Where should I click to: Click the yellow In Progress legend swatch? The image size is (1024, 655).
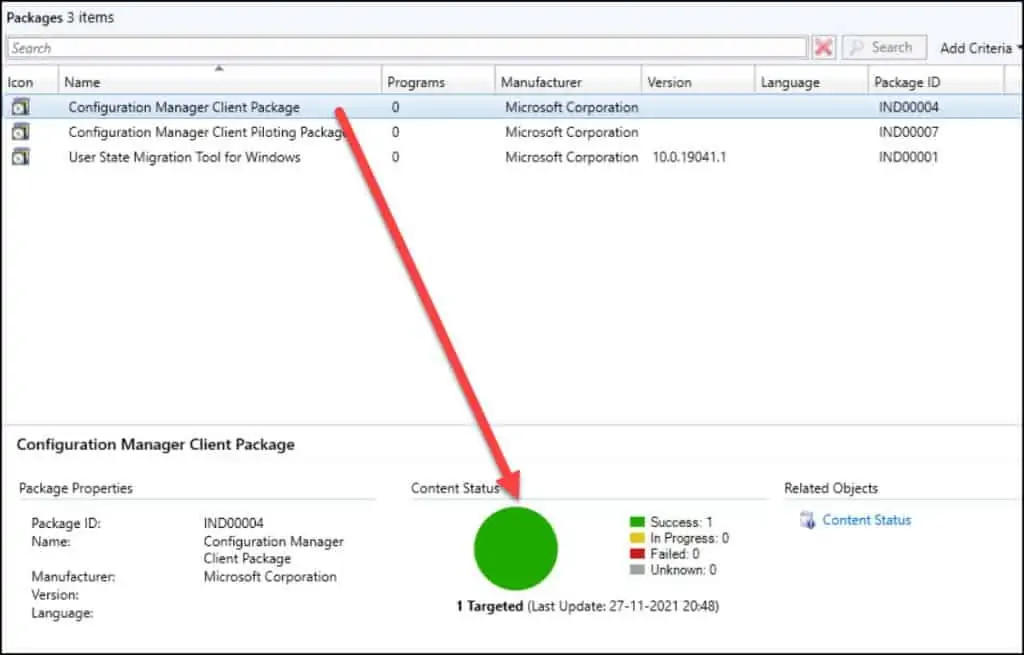coord(637,538)
